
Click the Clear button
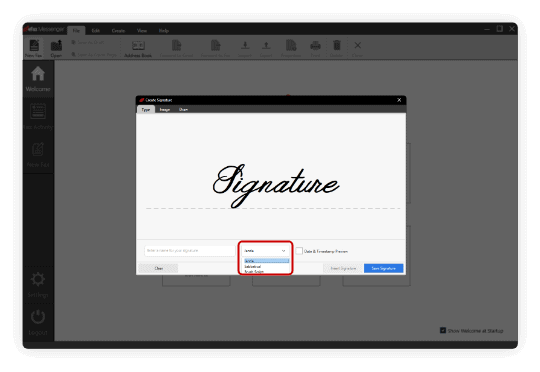(158, 268)
